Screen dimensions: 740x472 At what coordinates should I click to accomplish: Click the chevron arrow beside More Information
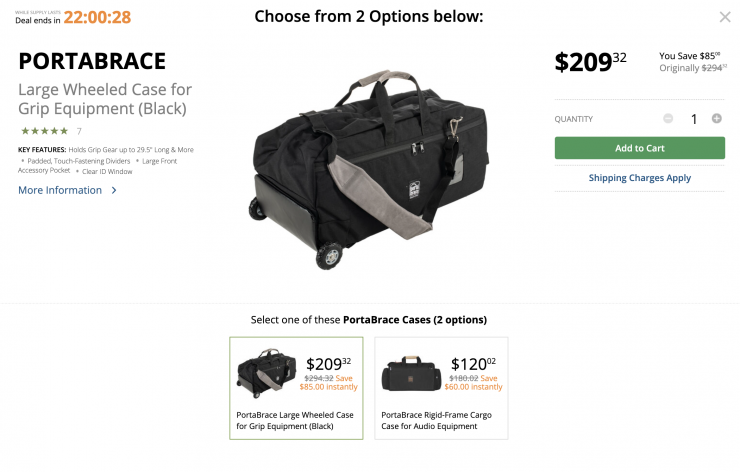click(114, 190)
